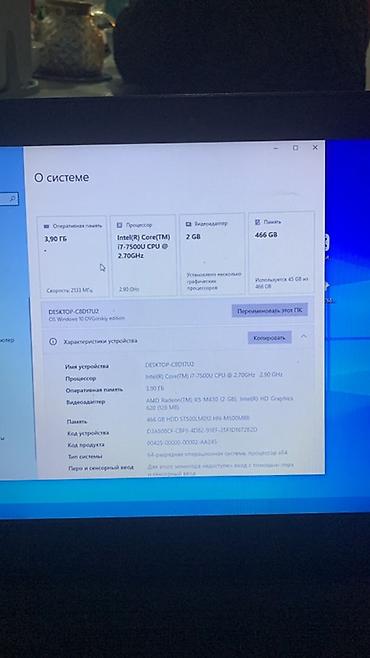This screenshot has height=658, width=370.
Task: Maximize the settings window
Action: point(295,148)
